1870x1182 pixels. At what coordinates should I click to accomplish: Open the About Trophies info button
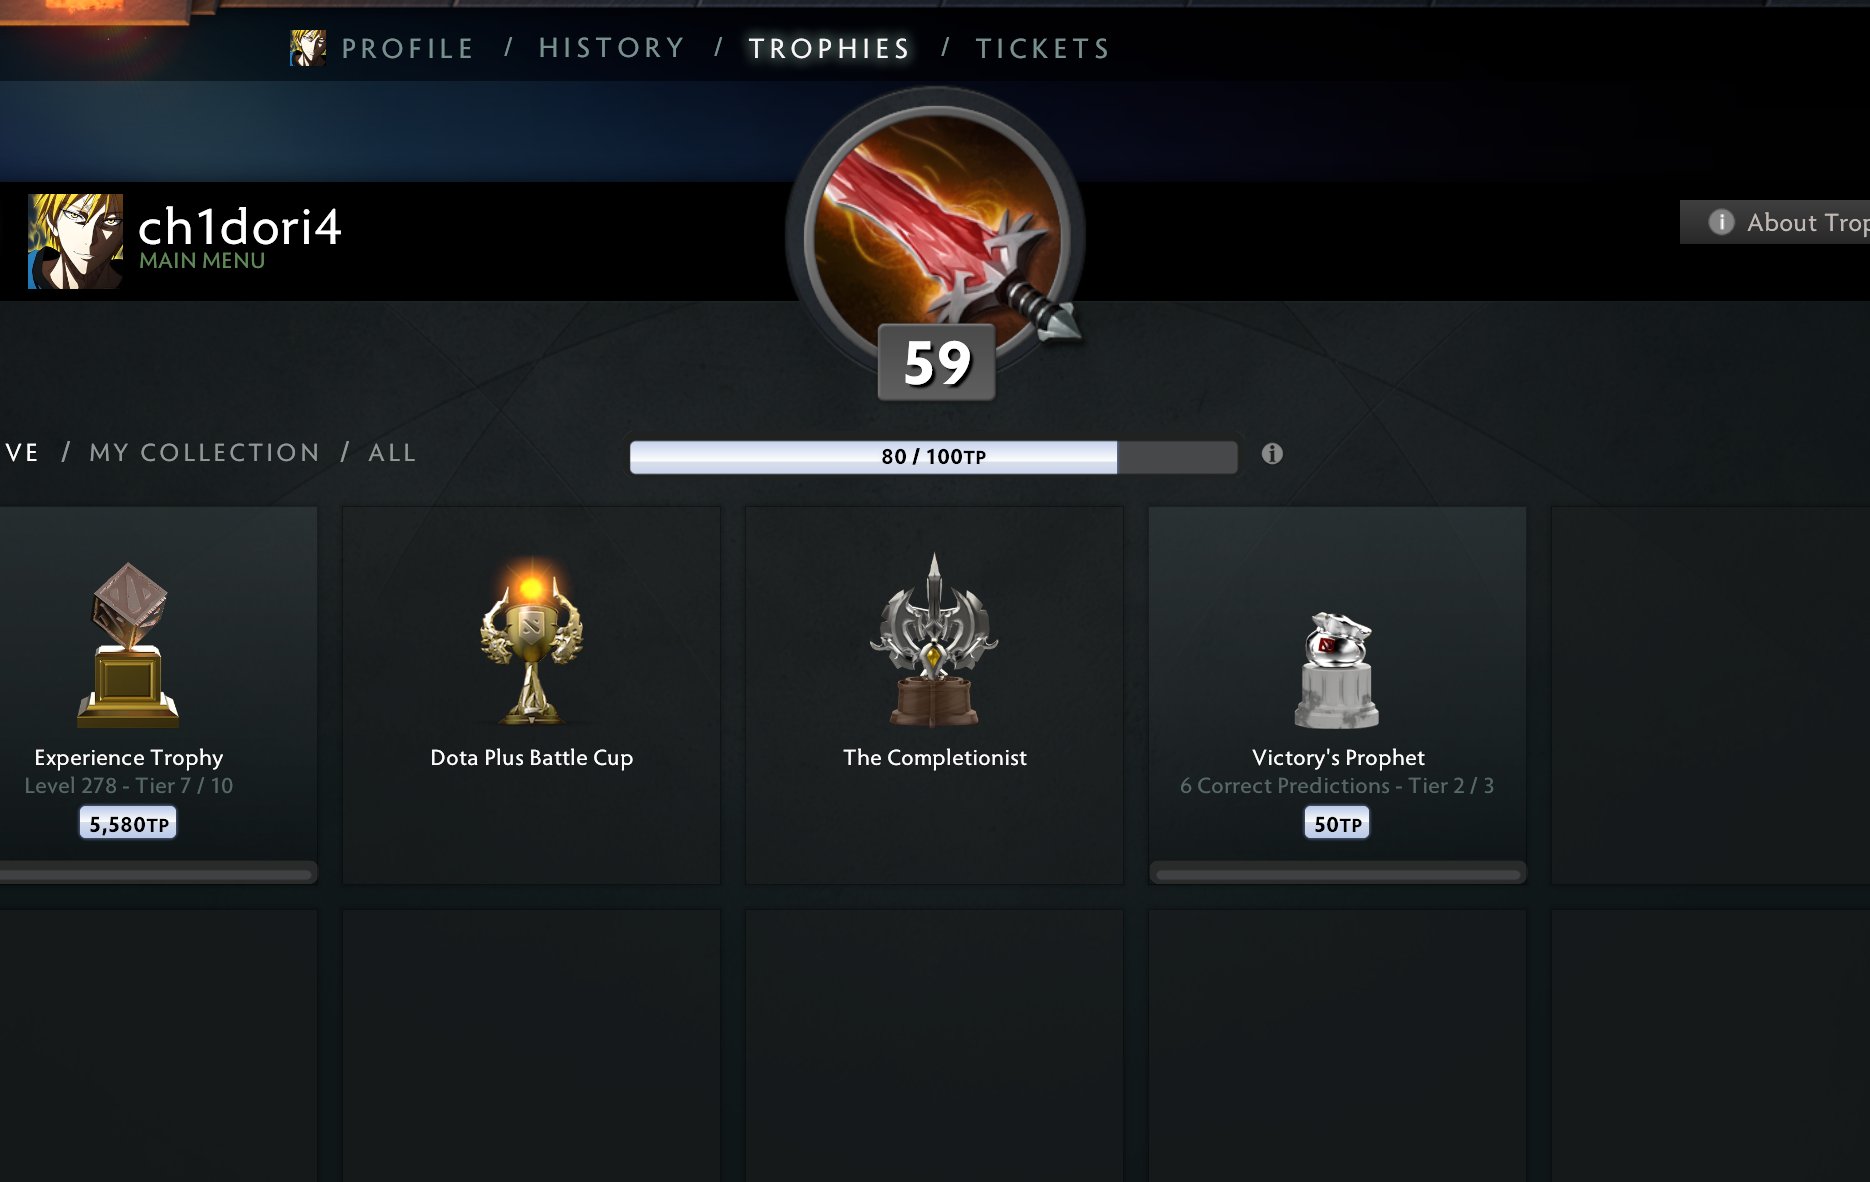(1776, 222)
